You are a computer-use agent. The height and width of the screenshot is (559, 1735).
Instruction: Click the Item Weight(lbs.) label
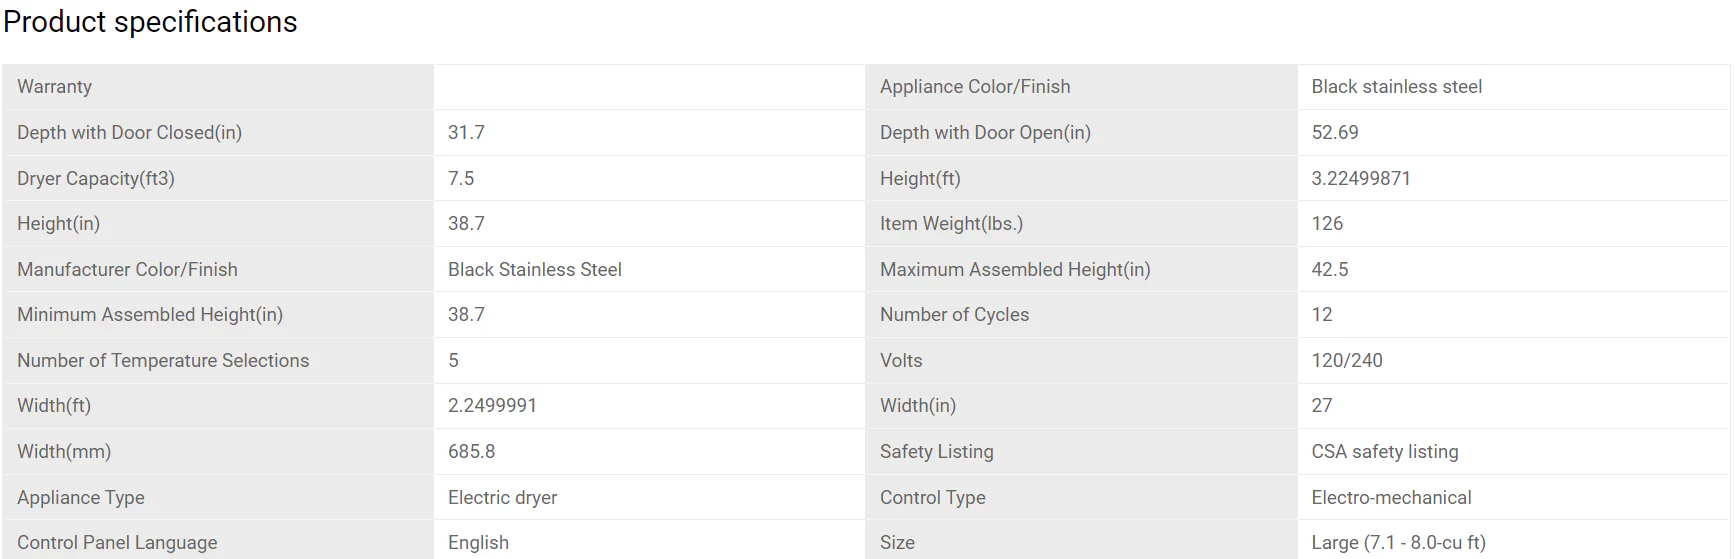(x=951, y=224)
